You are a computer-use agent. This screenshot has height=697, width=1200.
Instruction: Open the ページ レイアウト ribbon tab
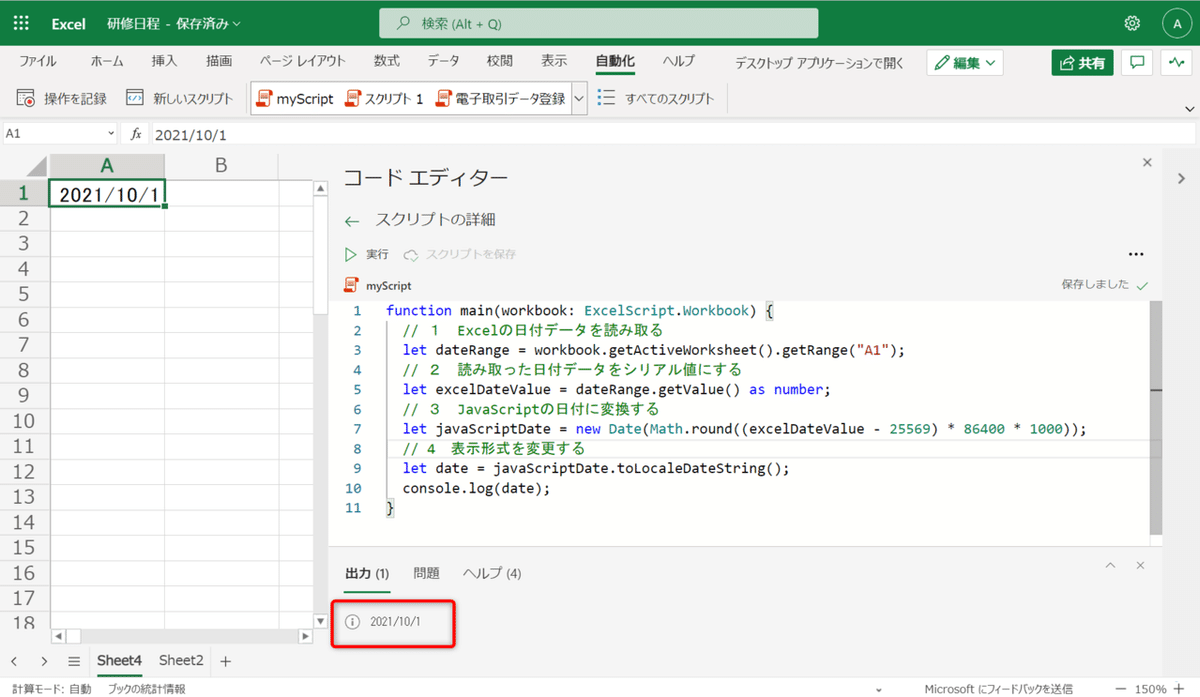click(x=303, y=61)
